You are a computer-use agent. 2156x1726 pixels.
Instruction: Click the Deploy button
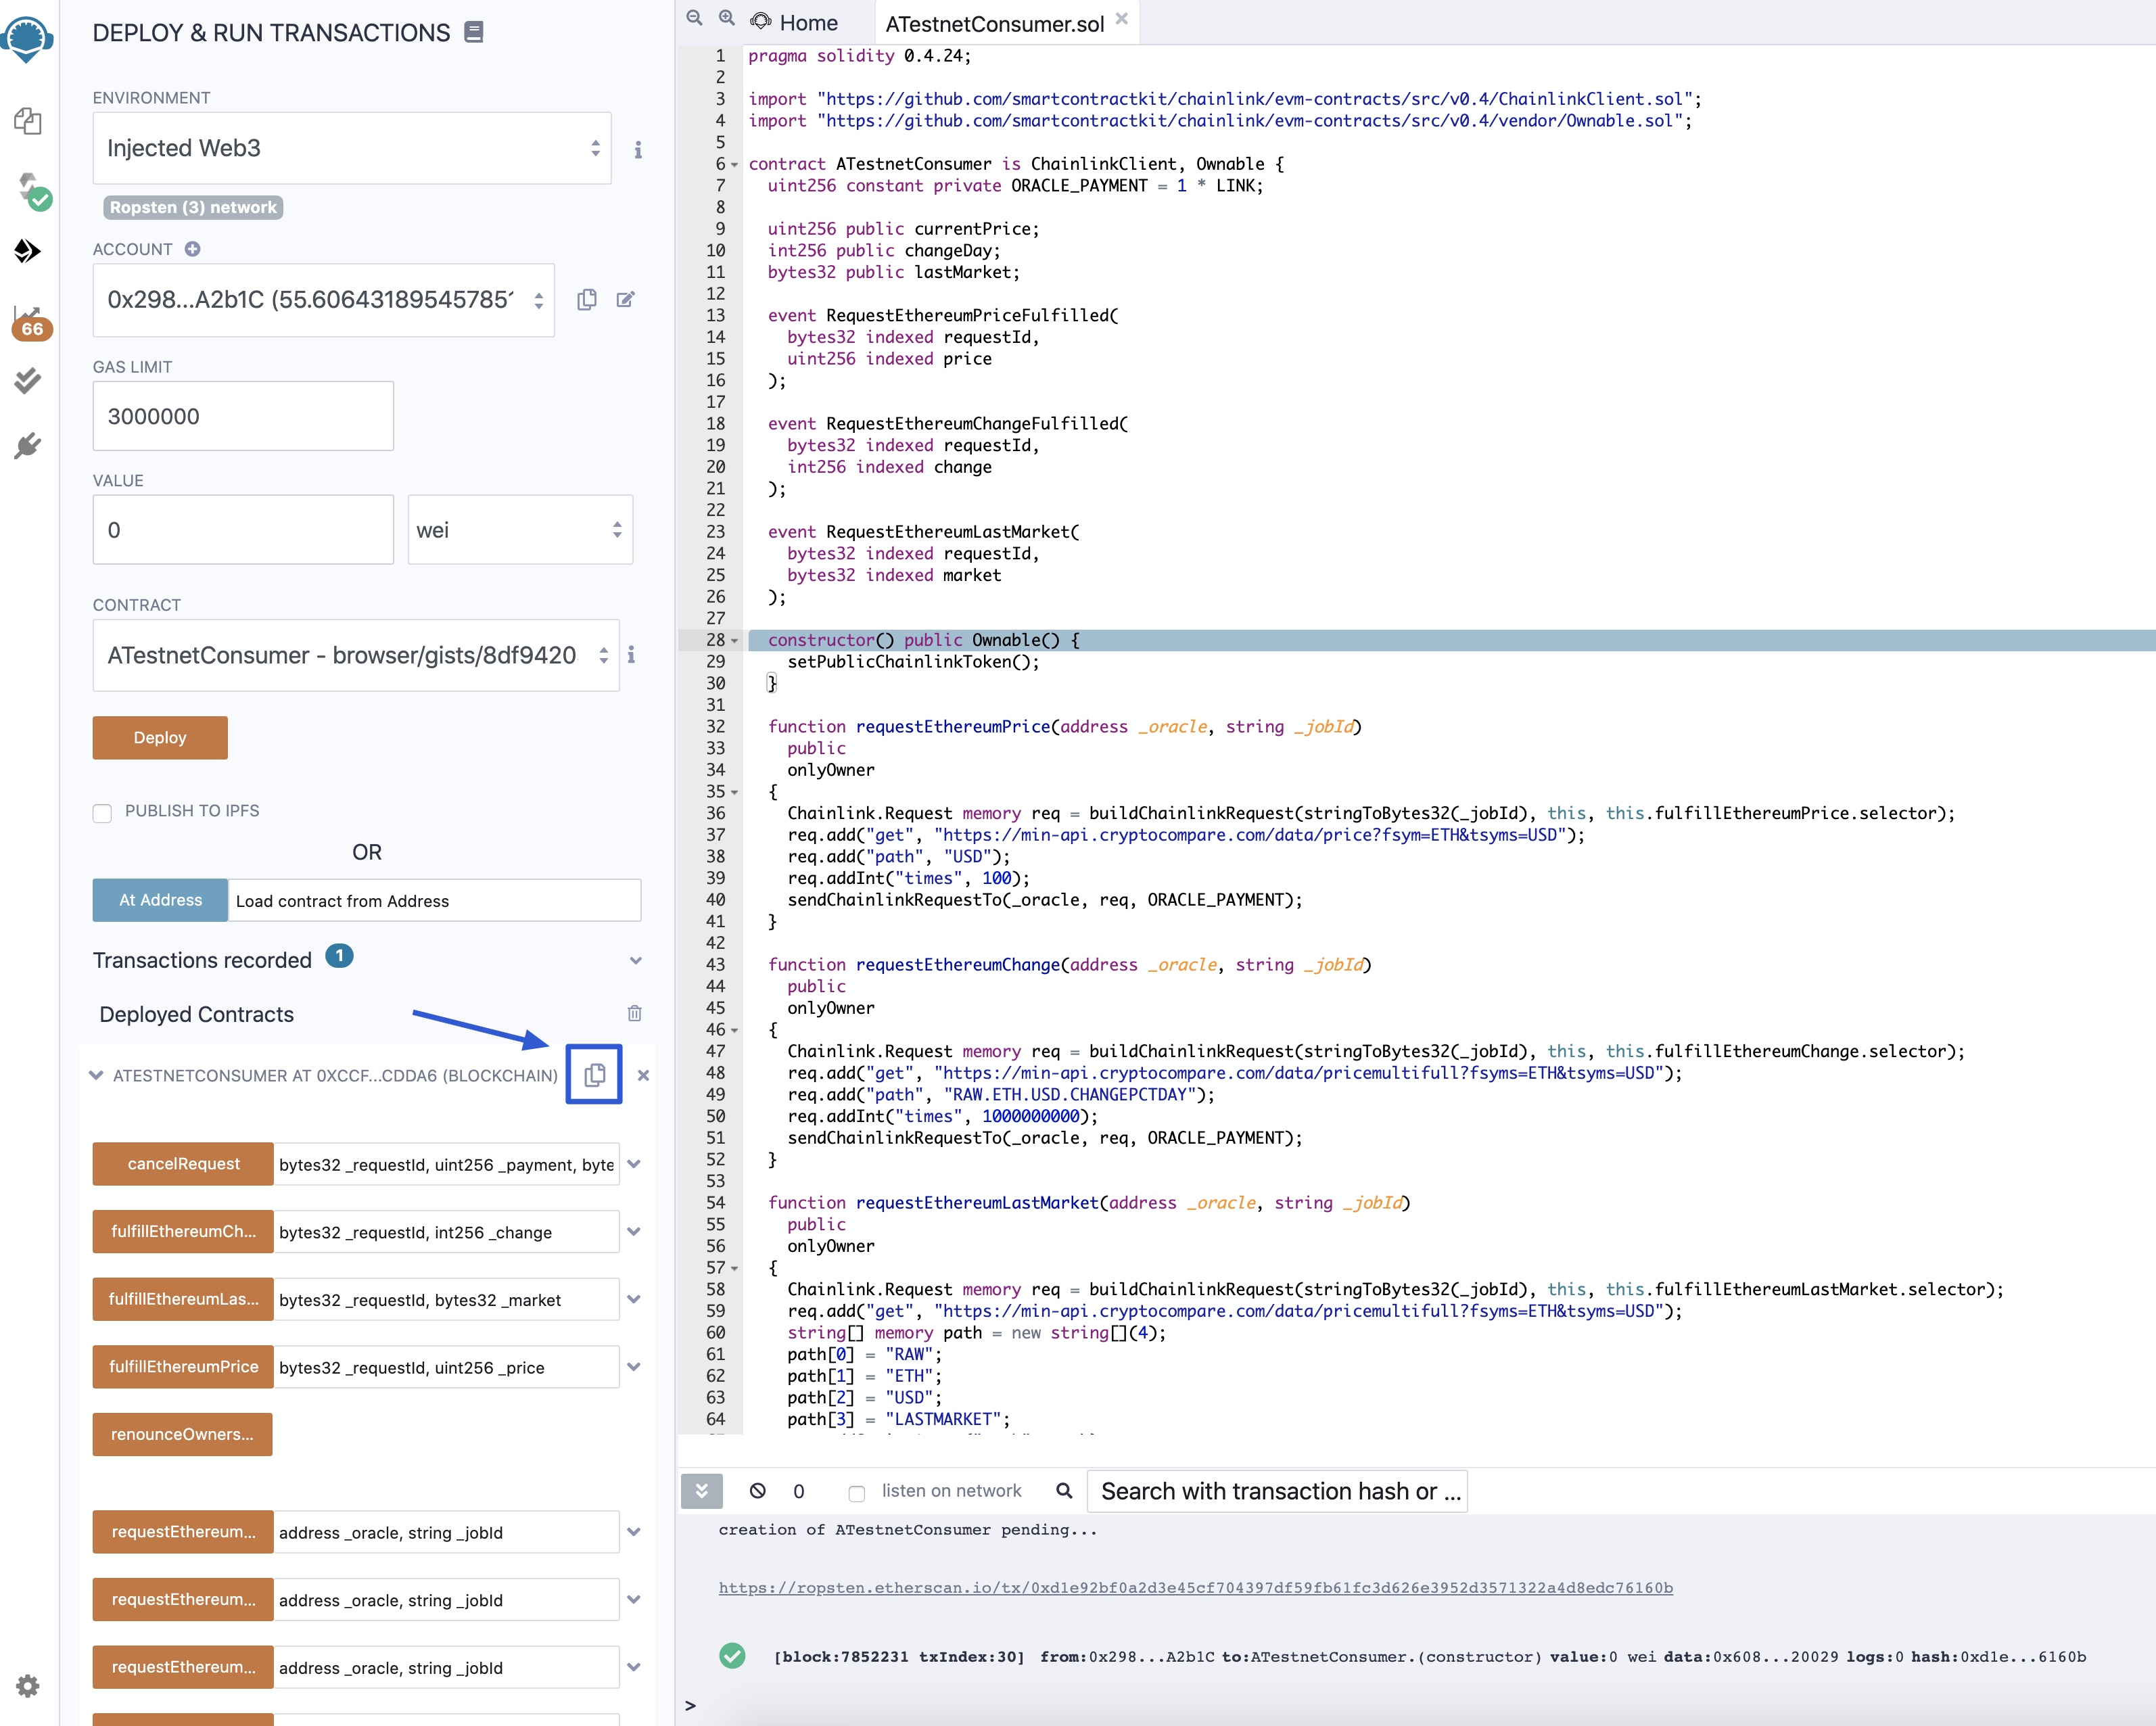160,737
